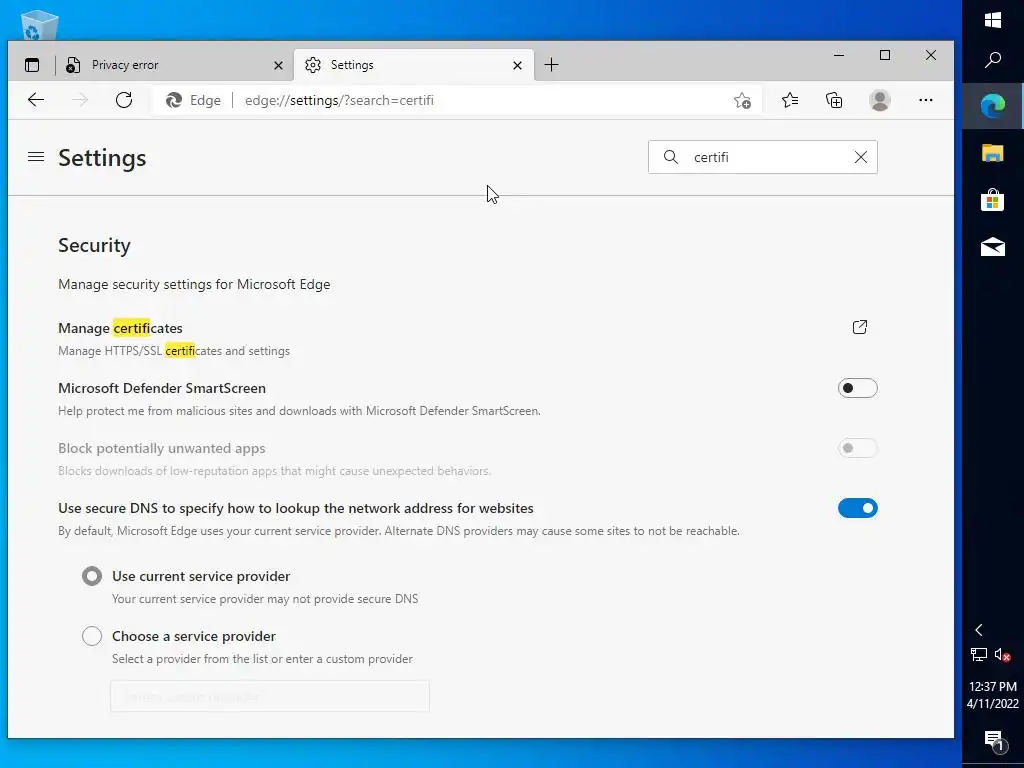Select the Settings tab

[x=413, y=65]
